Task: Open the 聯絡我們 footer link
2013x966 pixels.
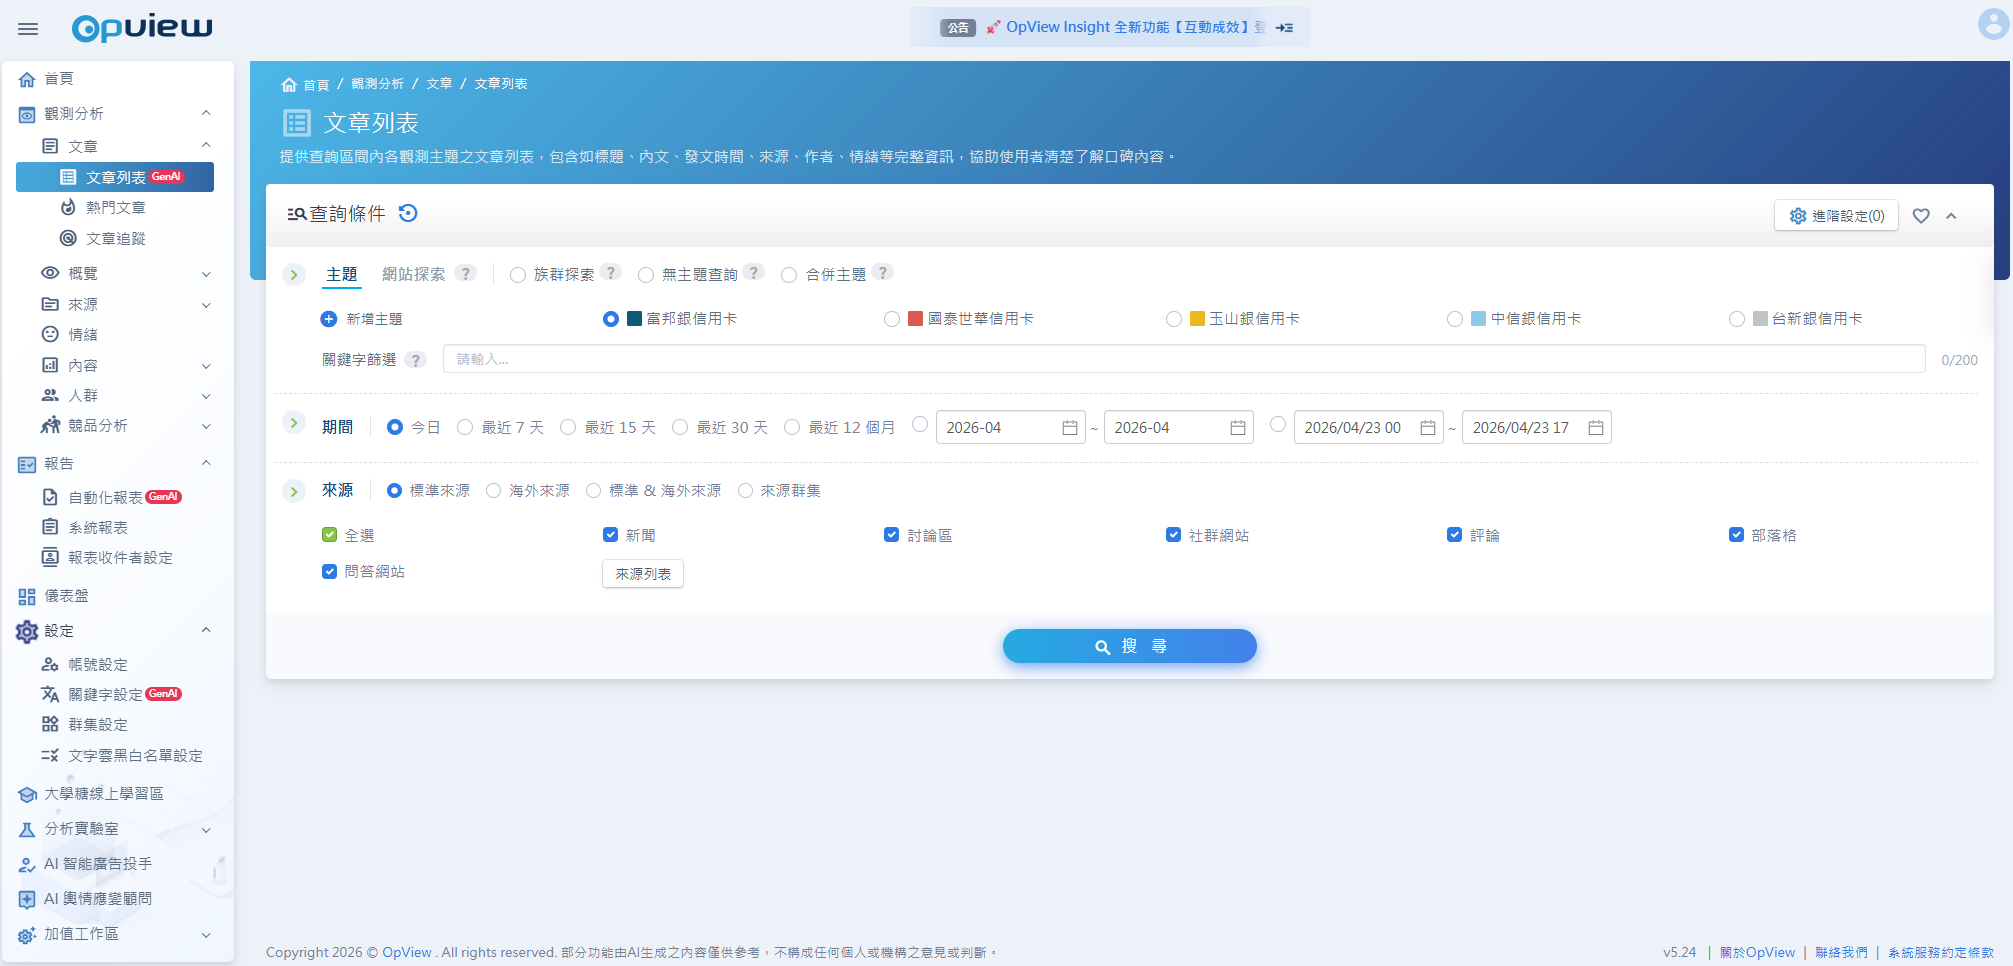Action: pos(1841,952)
